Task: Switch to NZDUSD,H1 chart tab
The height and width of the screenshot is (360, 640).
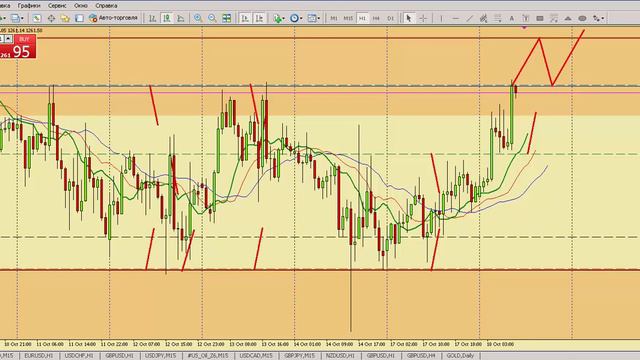Action: coord(340,356)
